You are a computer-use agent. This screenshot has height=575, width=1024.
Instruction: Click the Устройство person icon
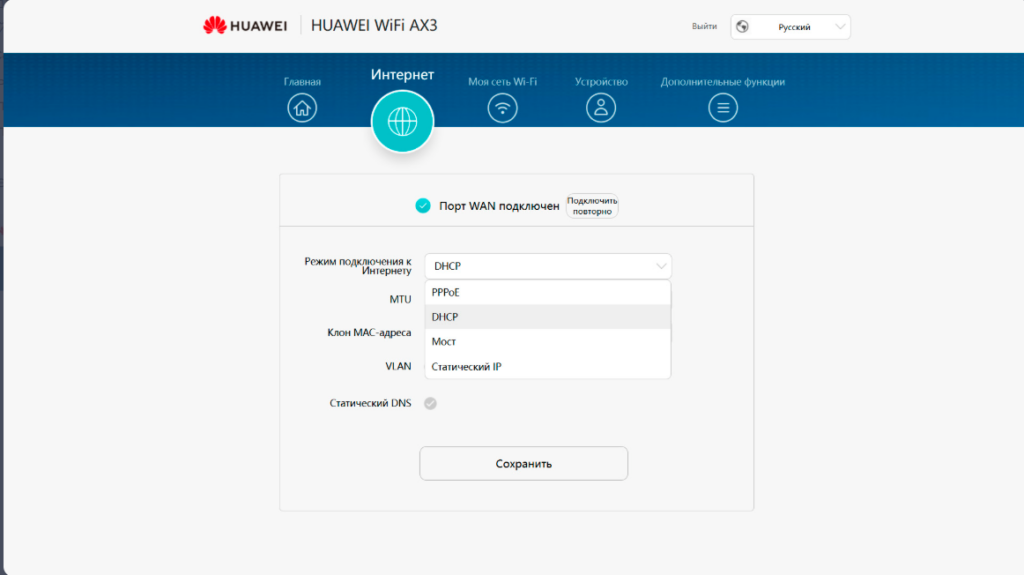pos(601,108)
